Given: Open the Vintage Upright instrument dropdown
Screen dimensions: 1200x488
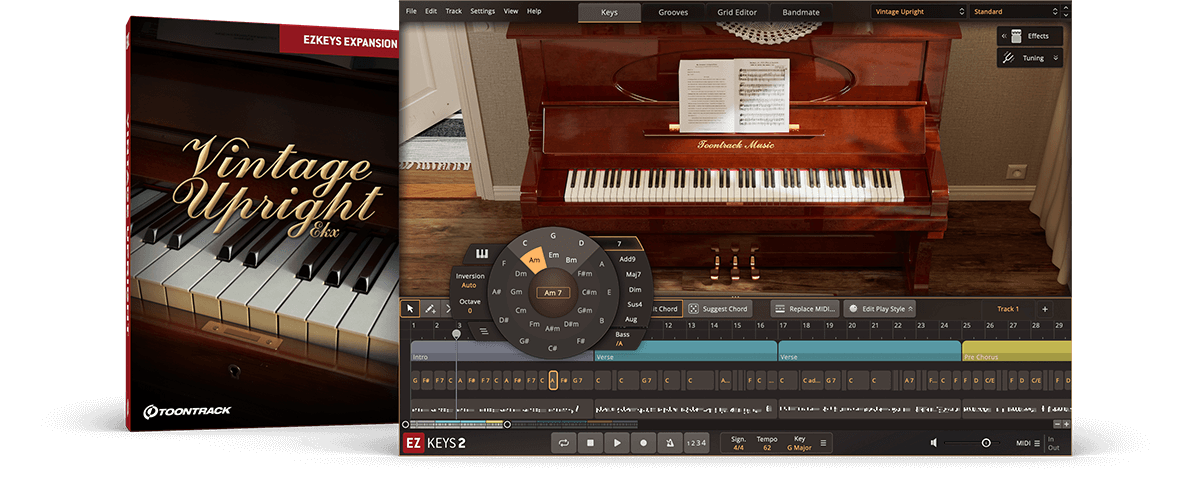Looking at the screenshot, I should coord(917,12).
